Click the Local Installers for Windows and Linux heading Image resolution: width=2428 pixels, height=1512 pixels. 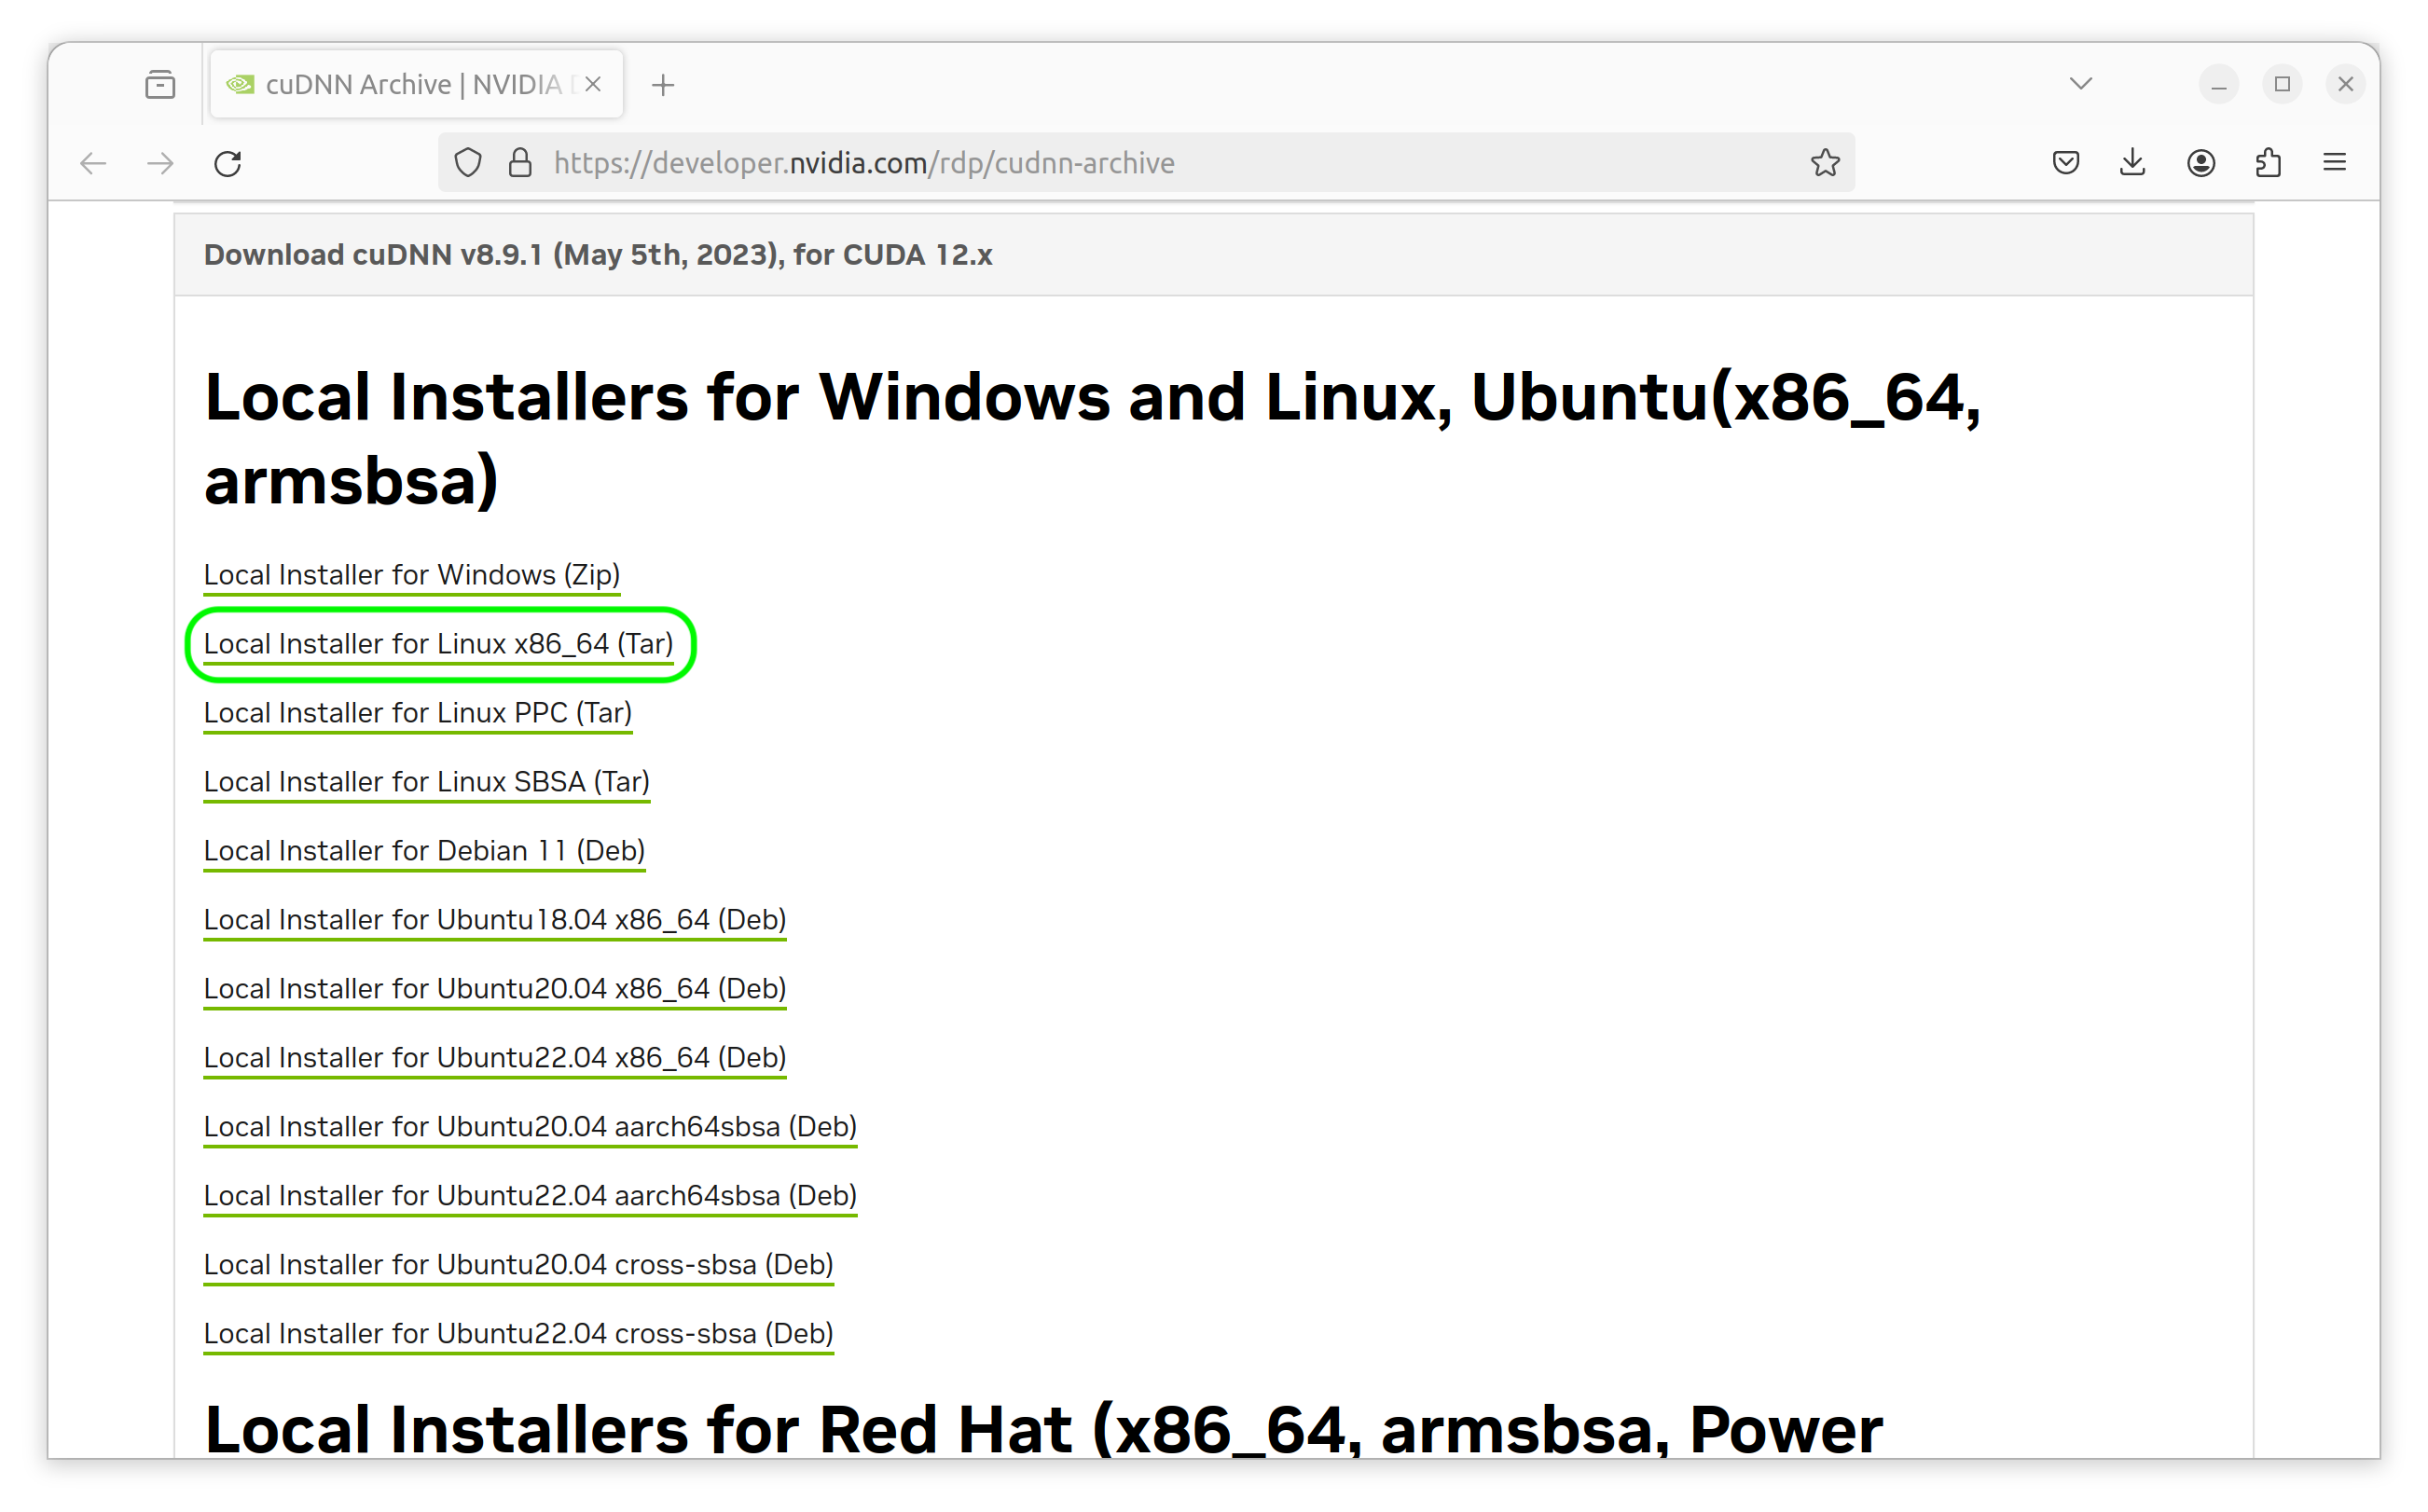(x=1092, y=438)
